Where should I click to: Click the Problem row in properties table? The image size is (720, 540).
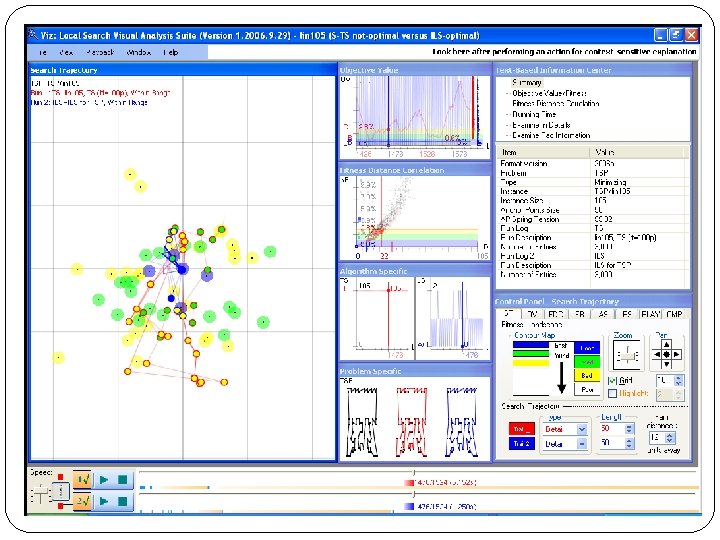(x=592, y=173)
